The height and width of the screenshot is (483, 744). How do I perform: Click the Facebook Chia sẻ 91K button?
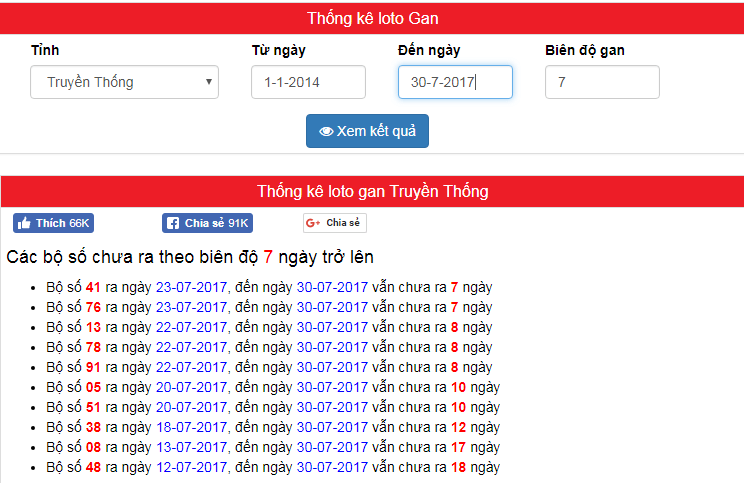click(207, 223)
